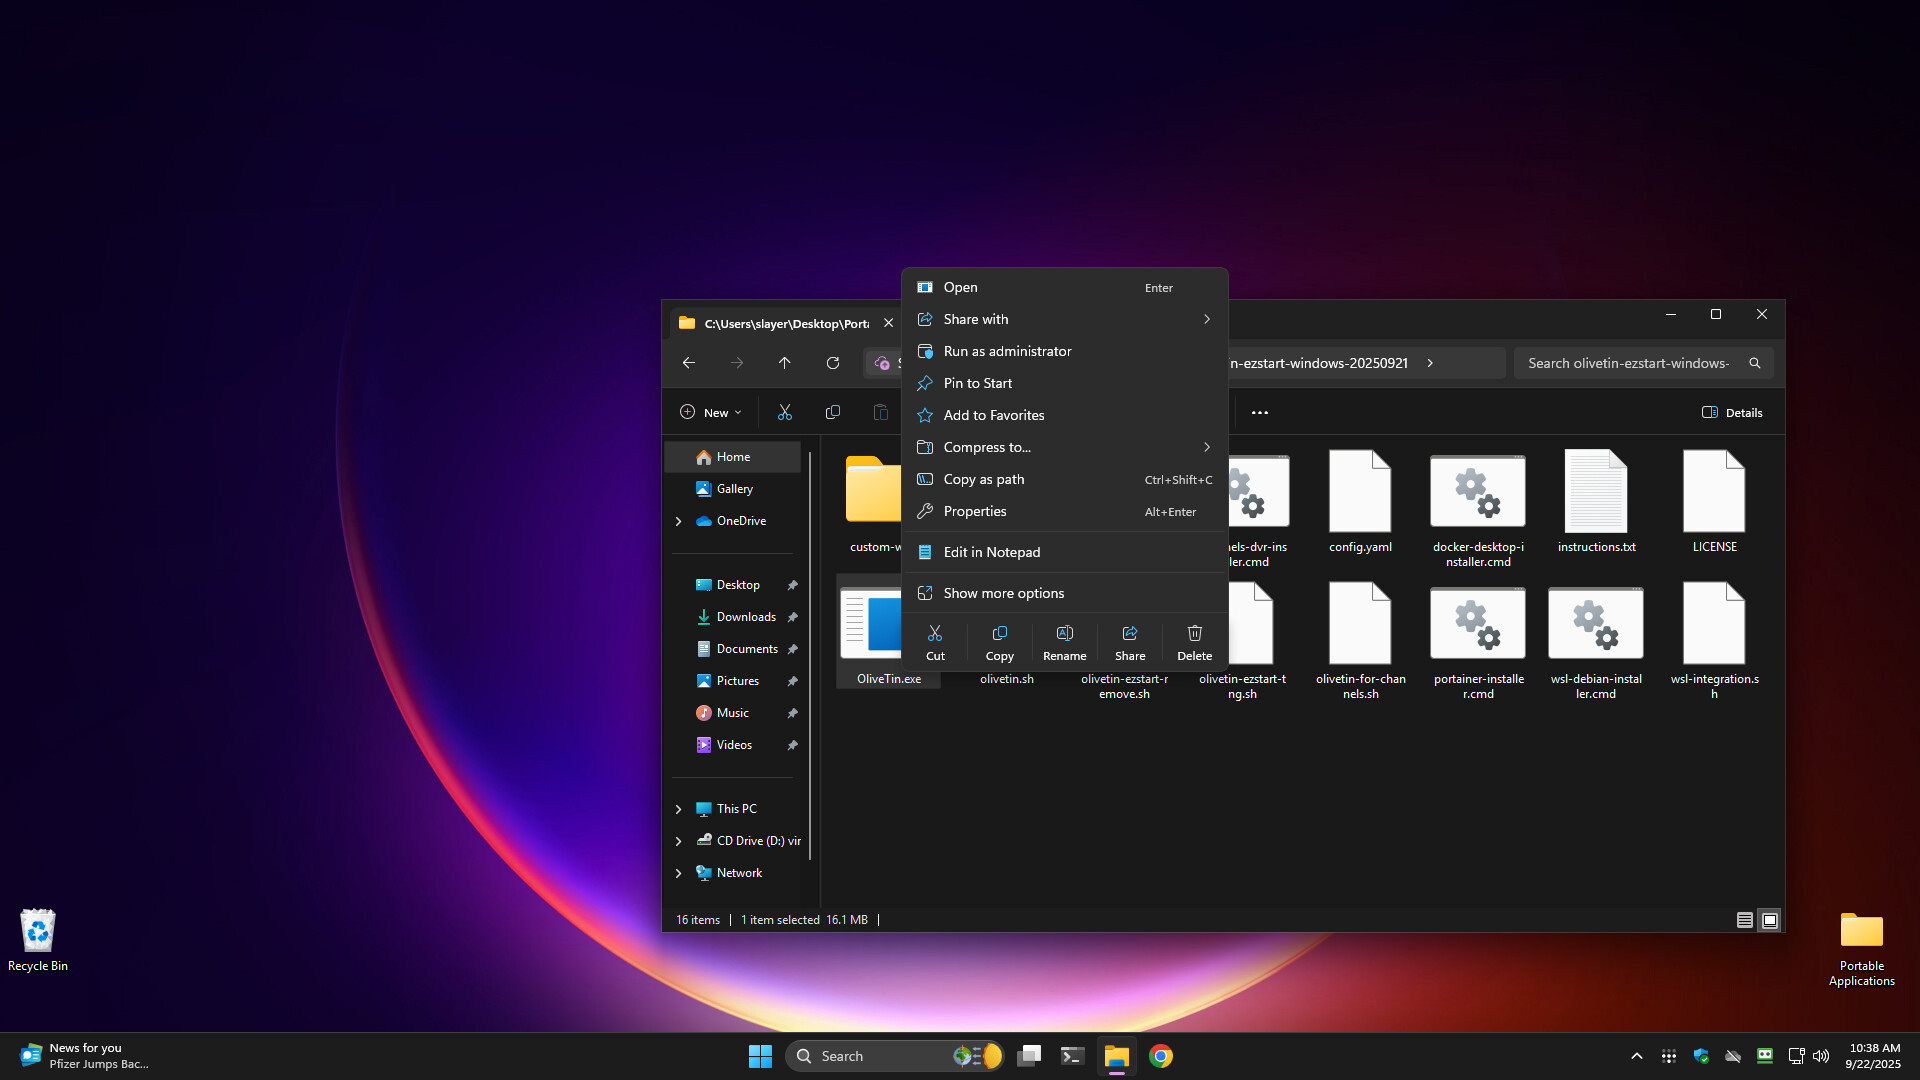Open the Downloads quick access folder
The image size is (1920, 1080).
746,617
